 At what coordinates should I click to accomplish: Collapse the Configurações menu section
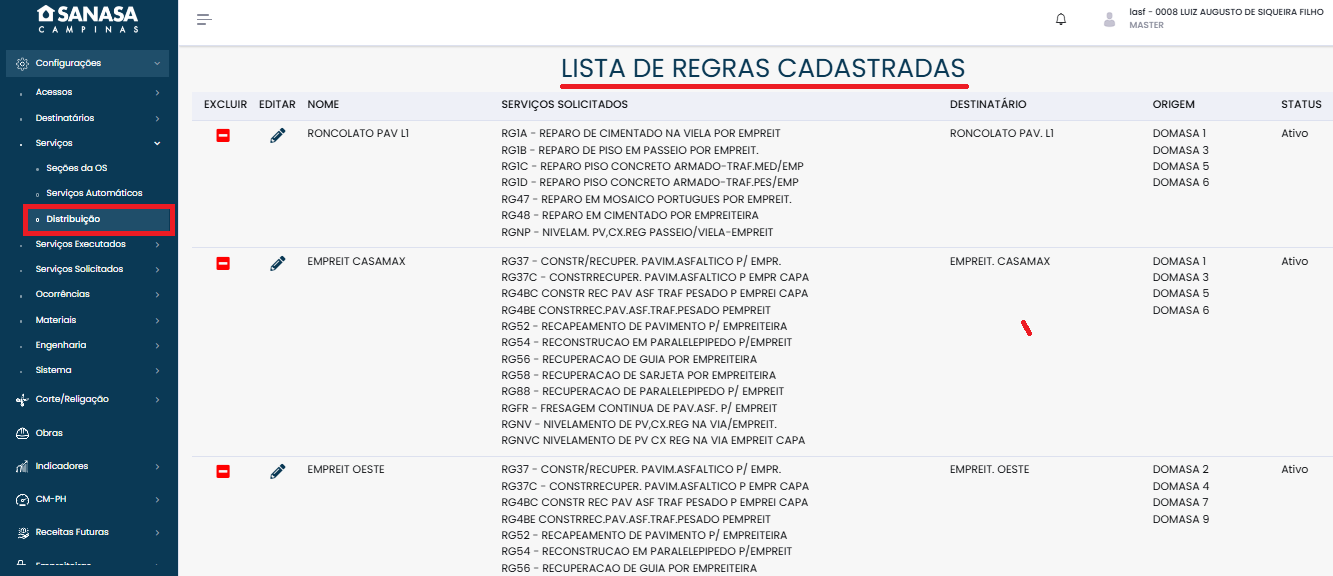[88, 63]
